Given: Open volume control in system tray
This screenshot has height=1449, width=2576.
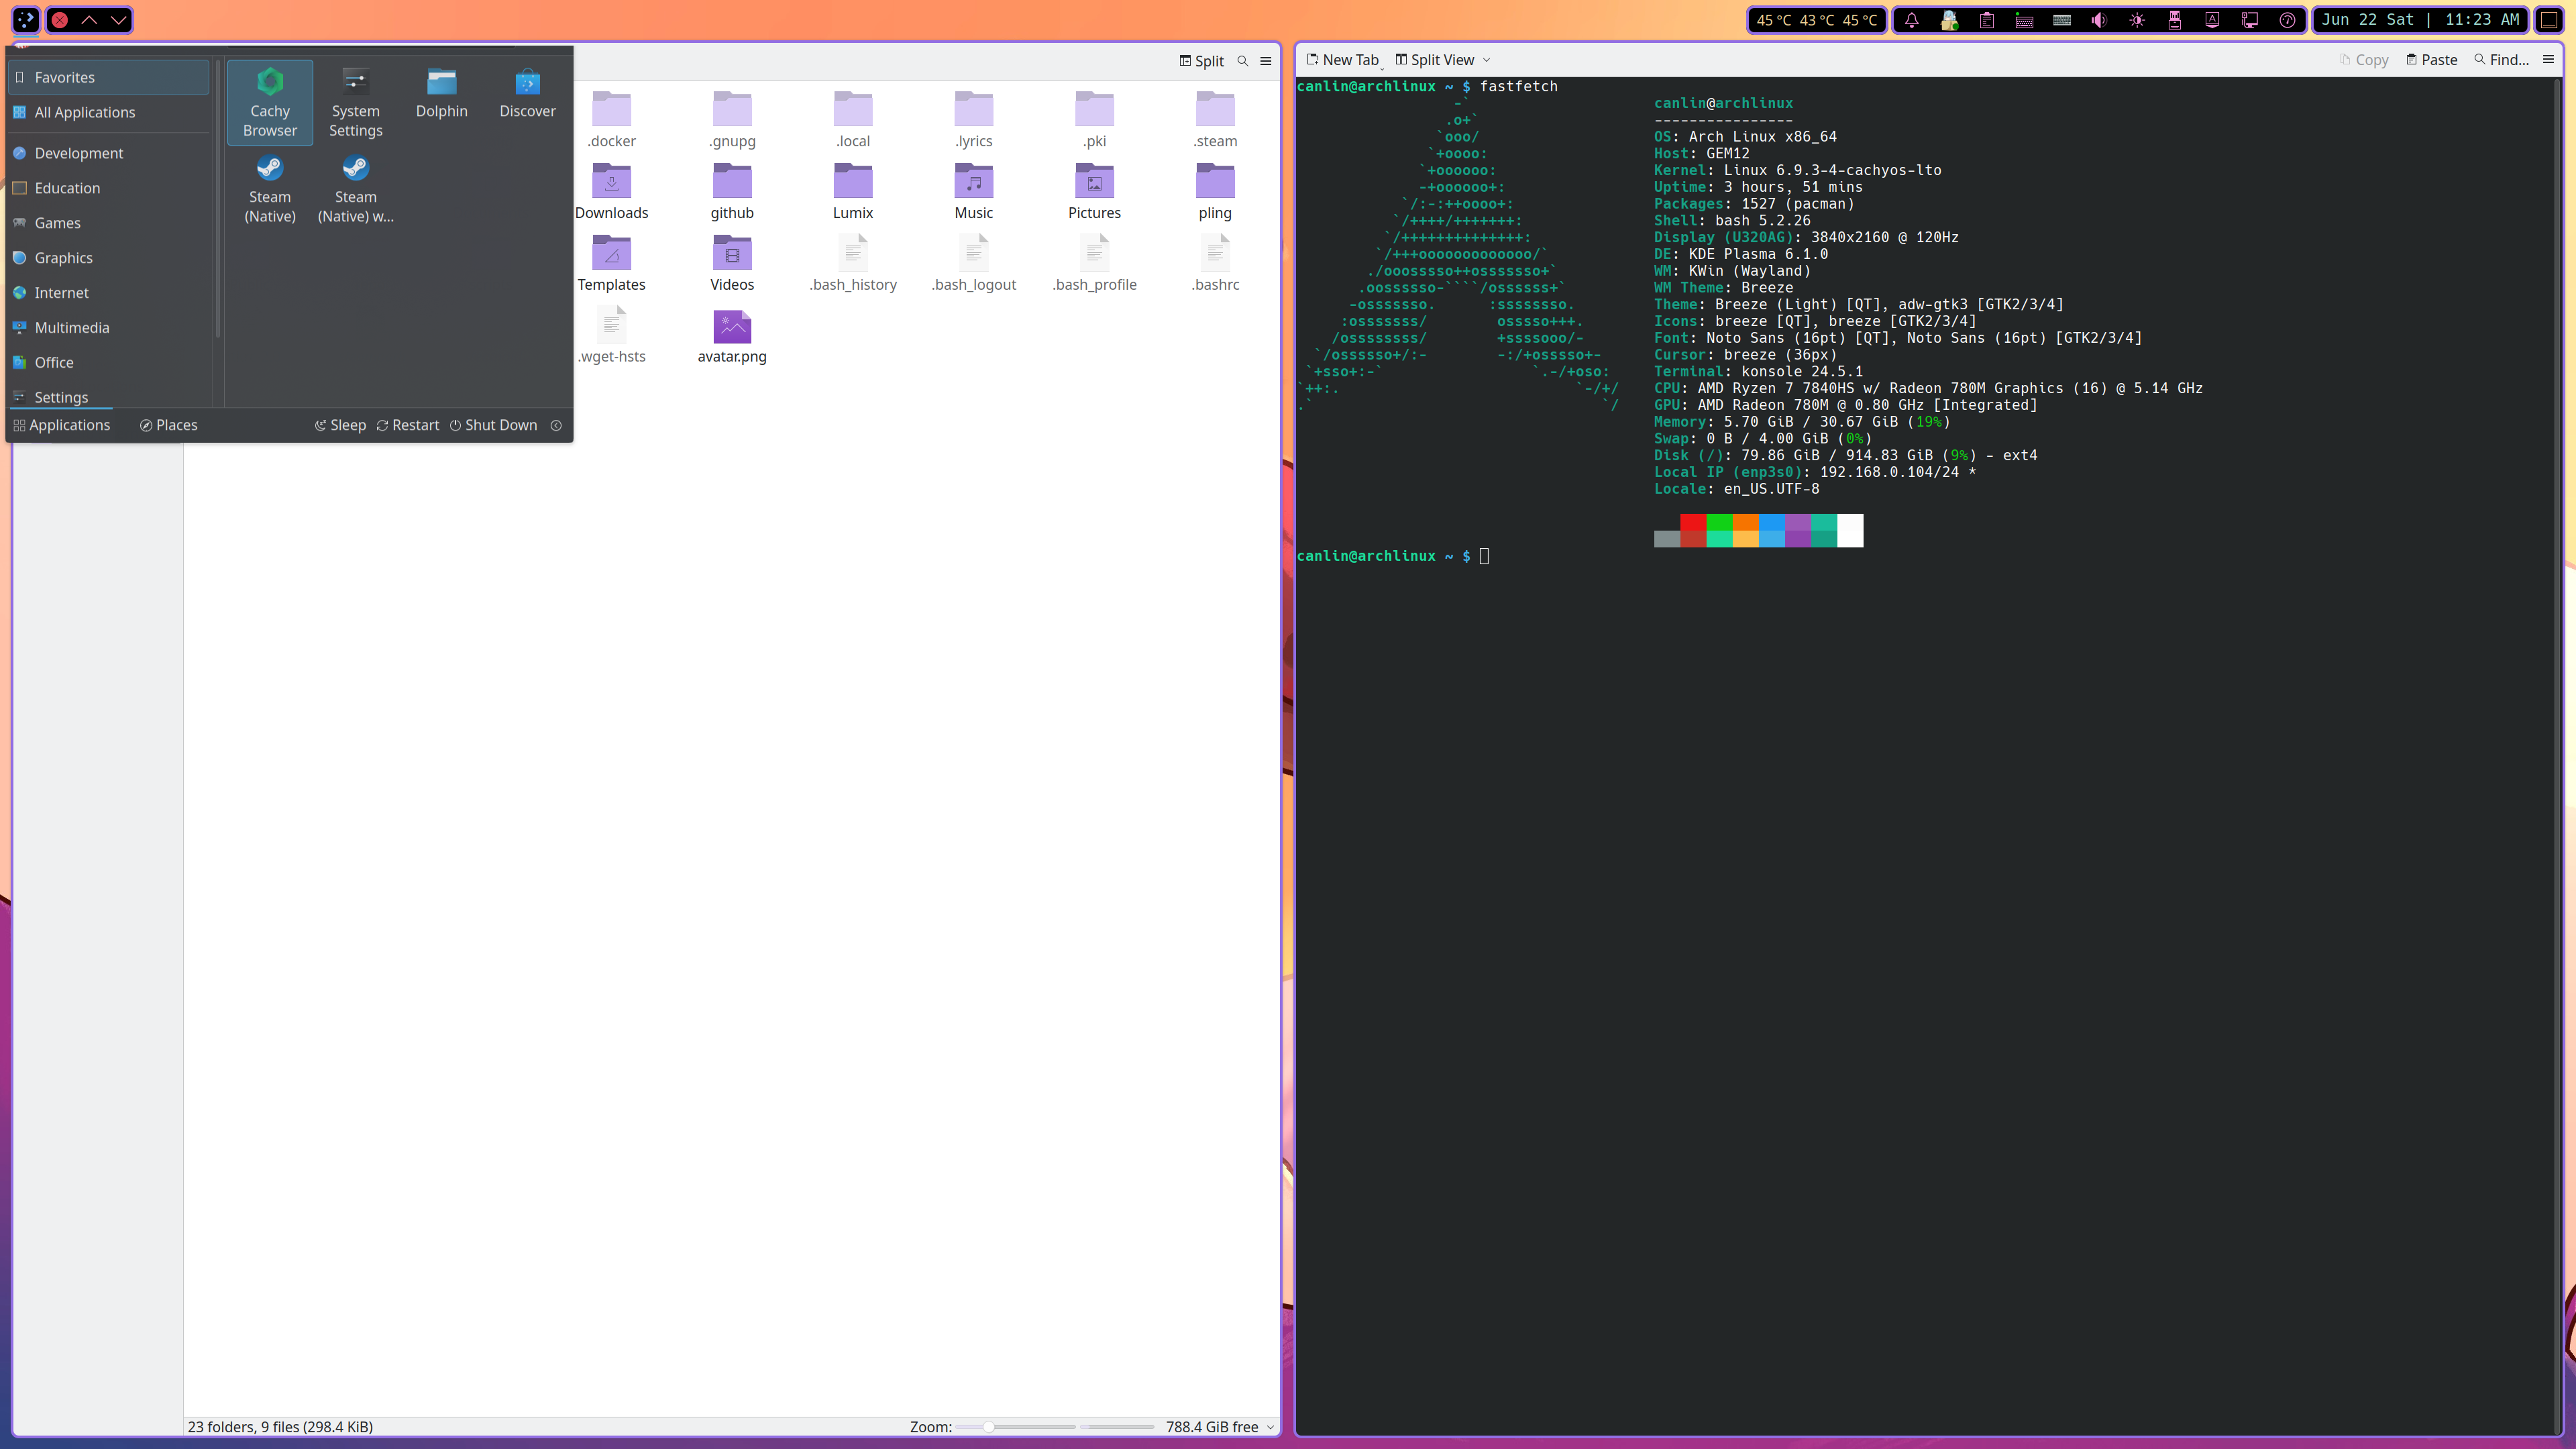Looking at the screenshot, I should [2099, 20].
